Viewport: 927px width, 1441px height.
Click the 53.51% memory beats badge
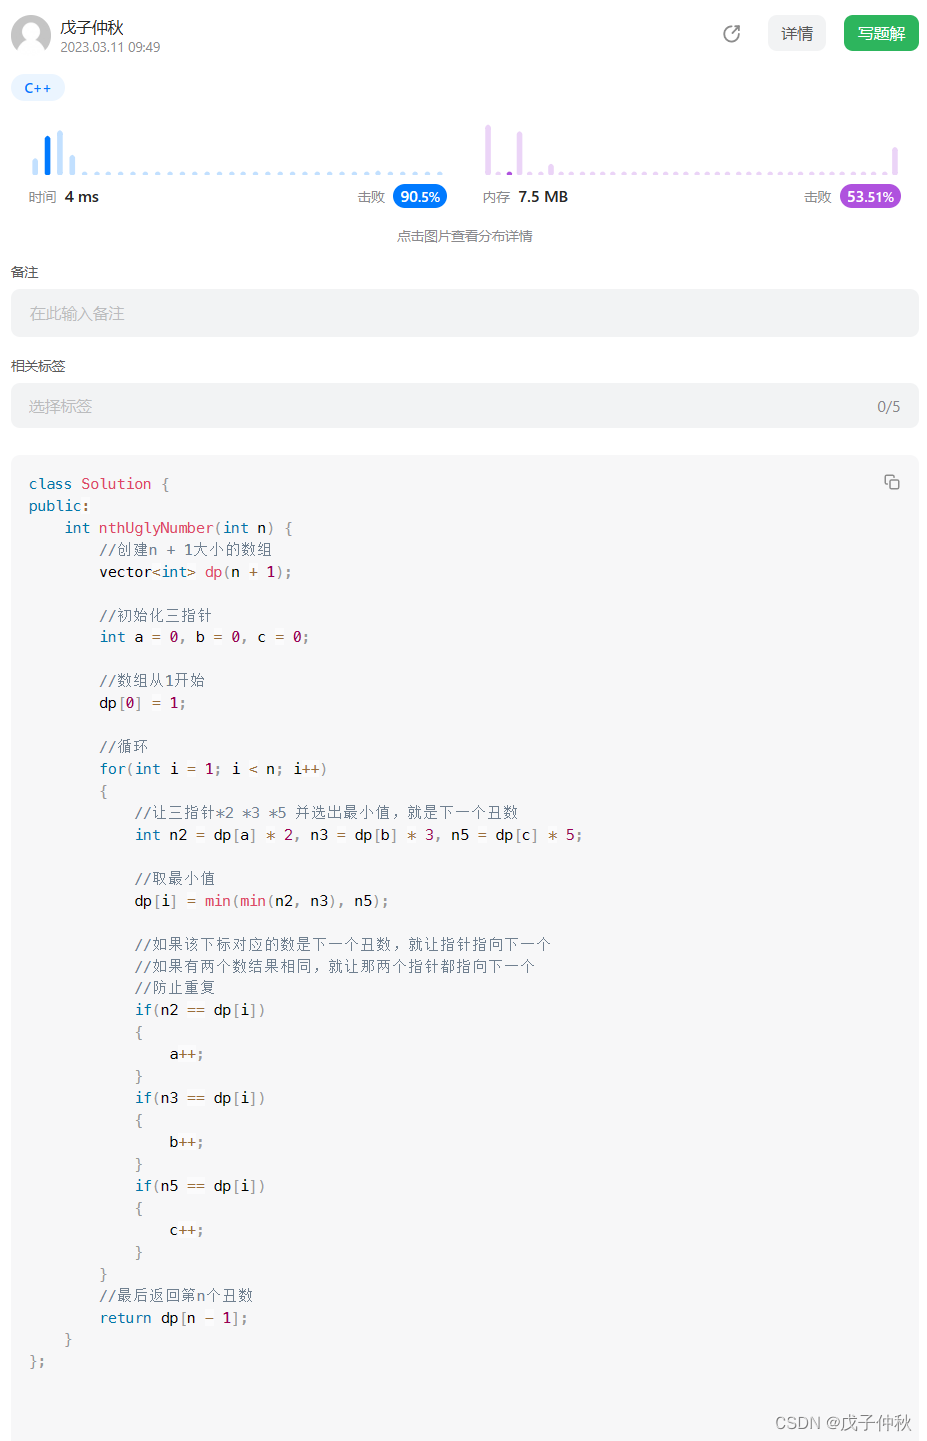870,197
